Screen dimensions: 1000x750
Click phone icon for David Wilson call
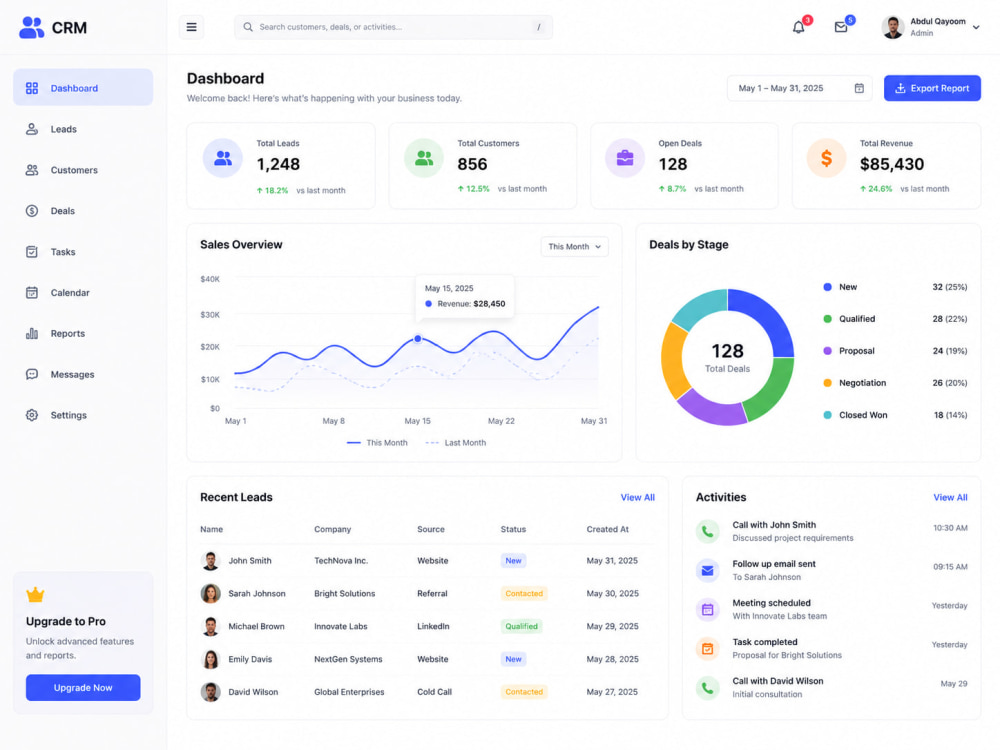point(707,688)
